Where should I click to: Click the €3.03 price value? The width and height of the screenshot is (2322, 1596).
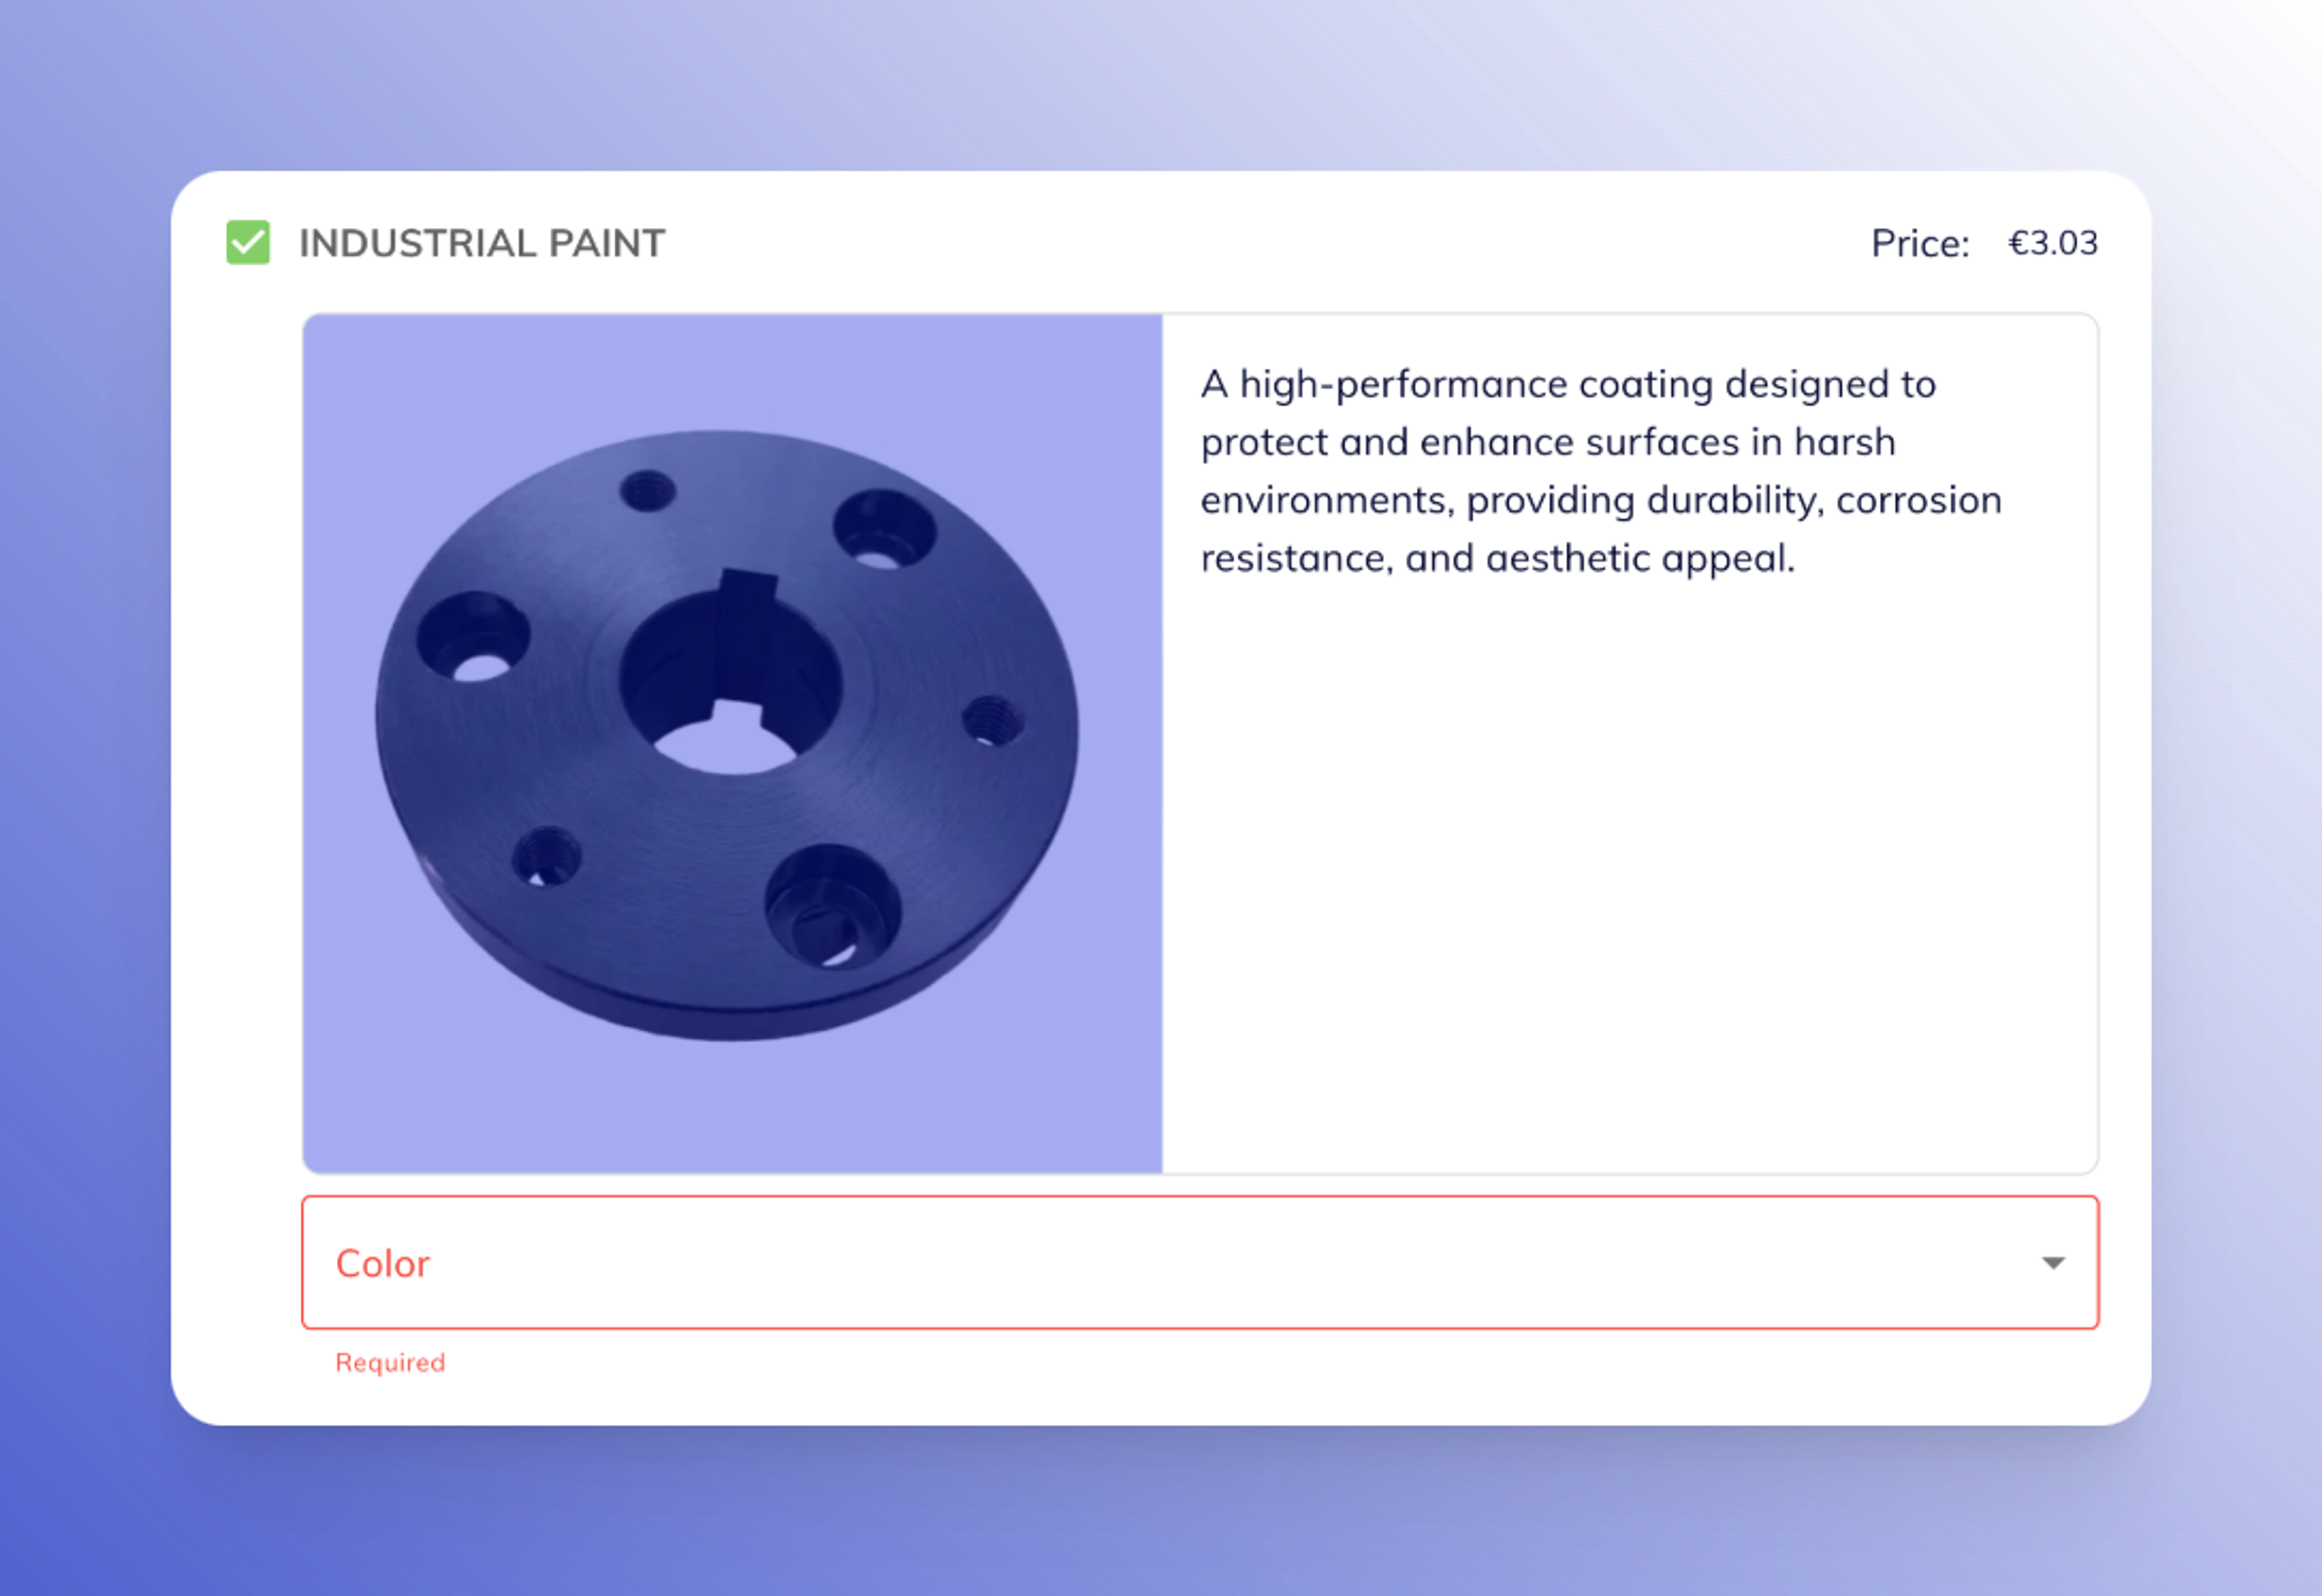coord(2052,243)
